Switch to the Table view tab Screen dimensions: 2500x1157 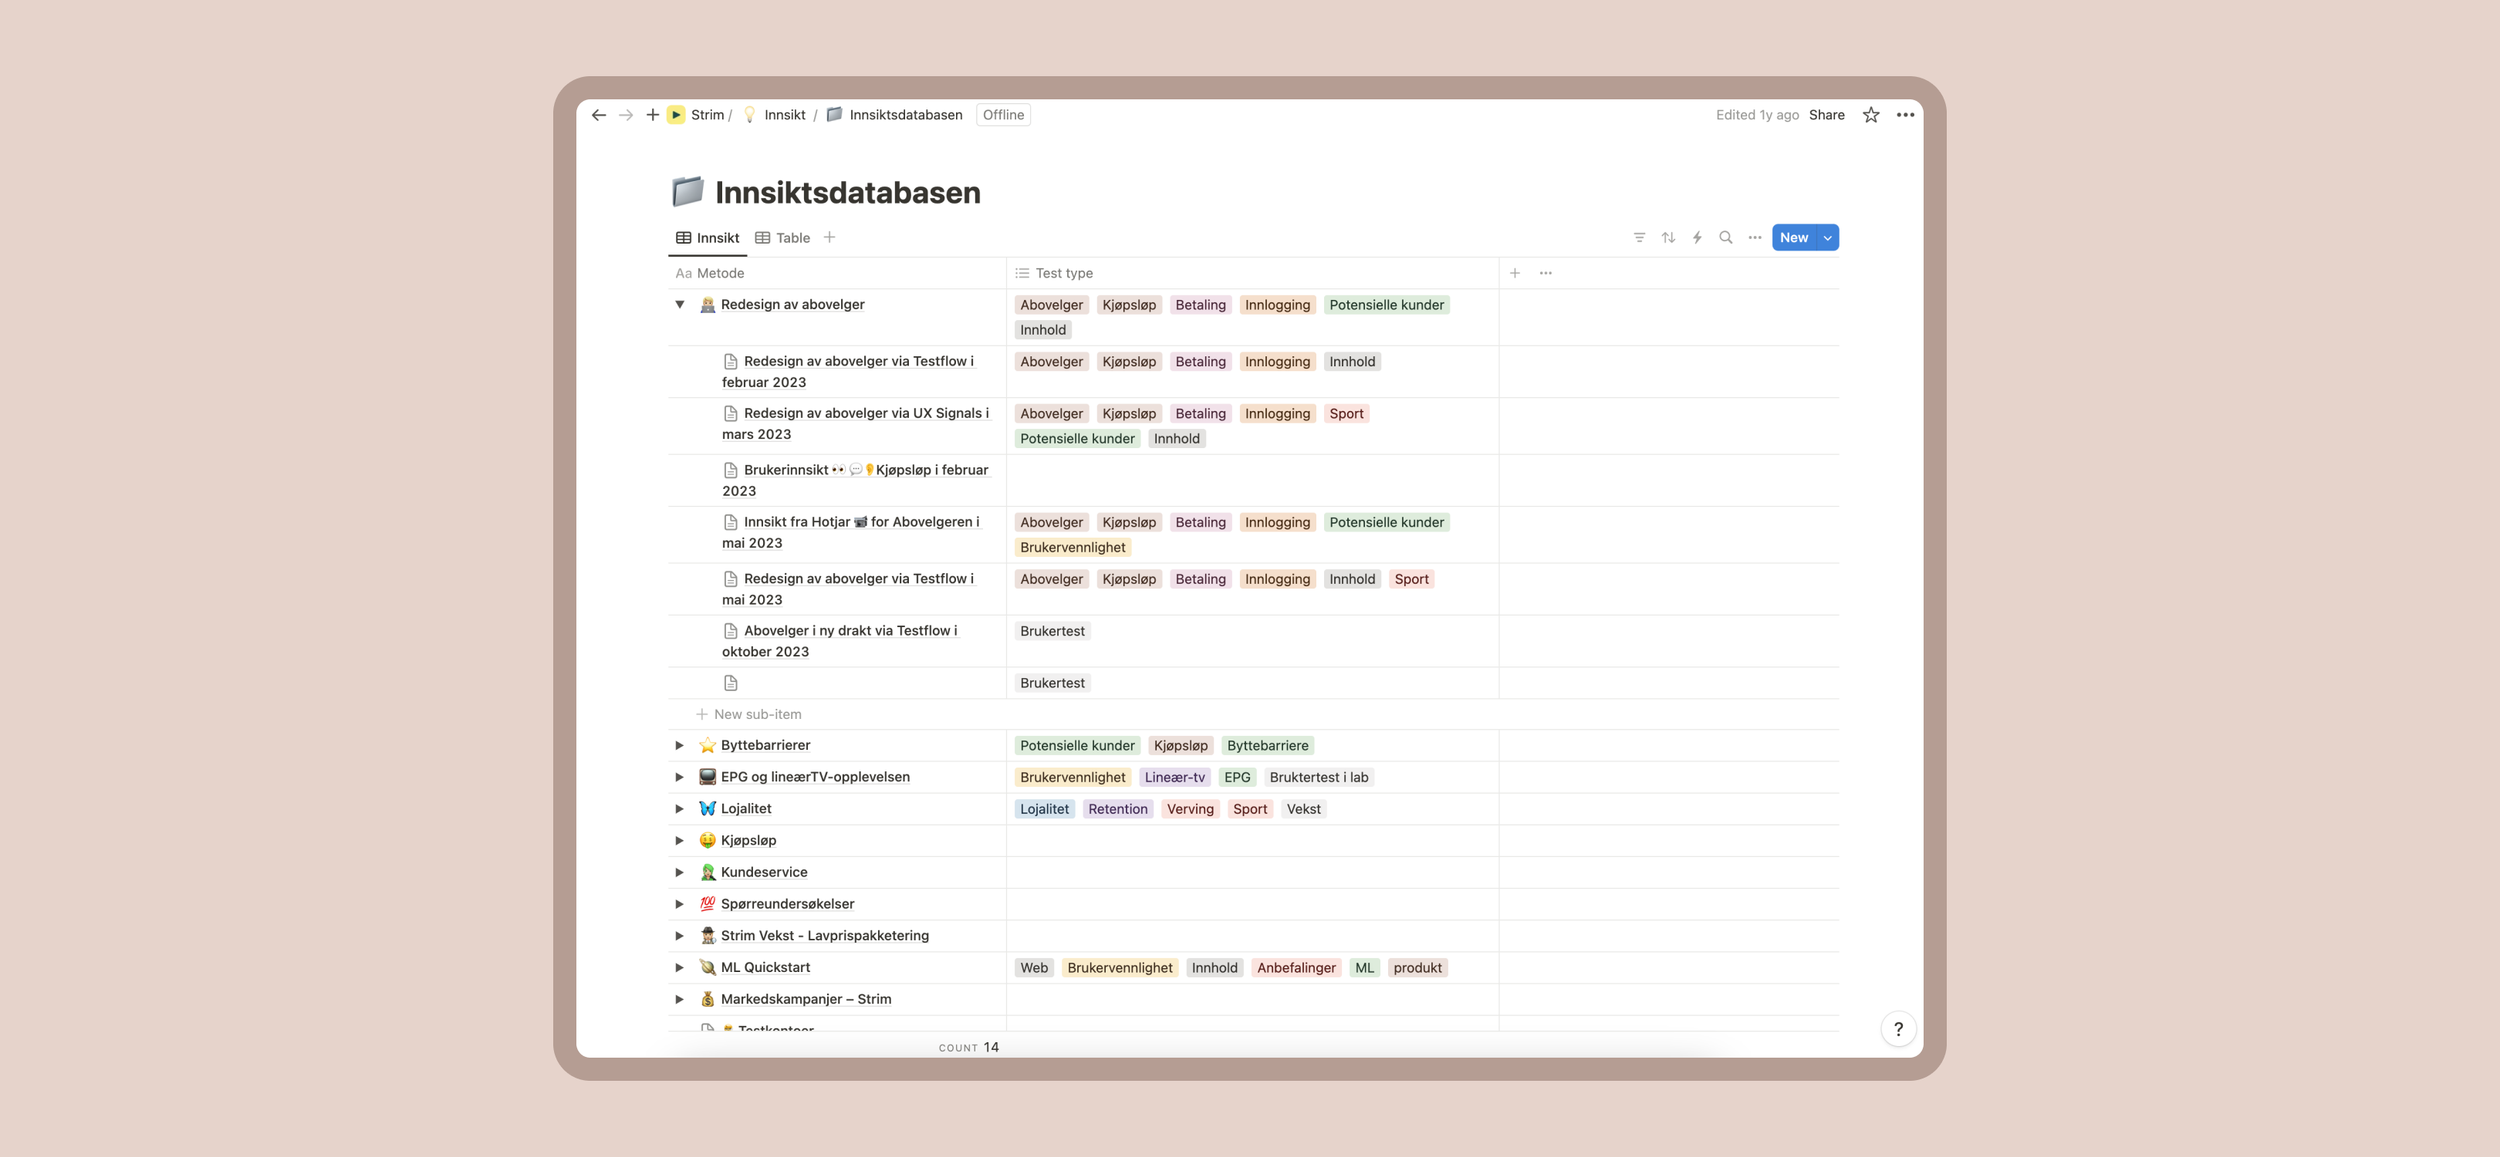(782, 238)
